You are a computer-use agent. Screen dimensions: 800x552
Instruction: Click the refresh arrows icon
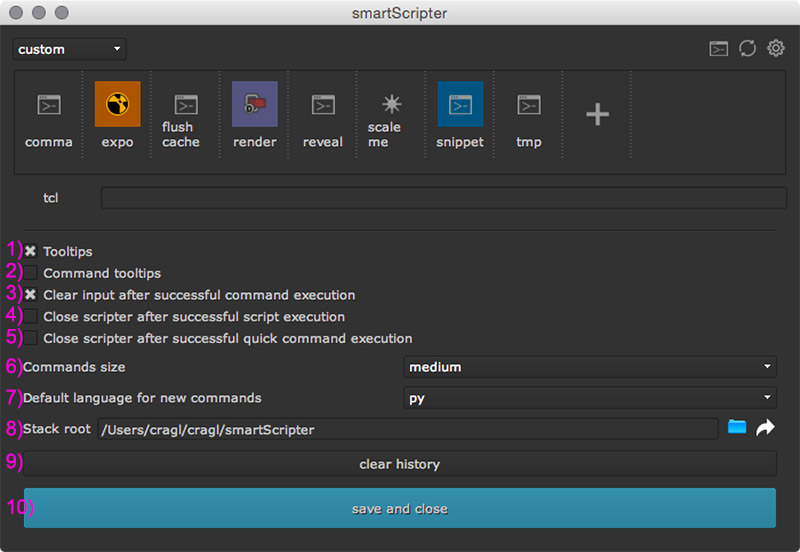(747, 48)
